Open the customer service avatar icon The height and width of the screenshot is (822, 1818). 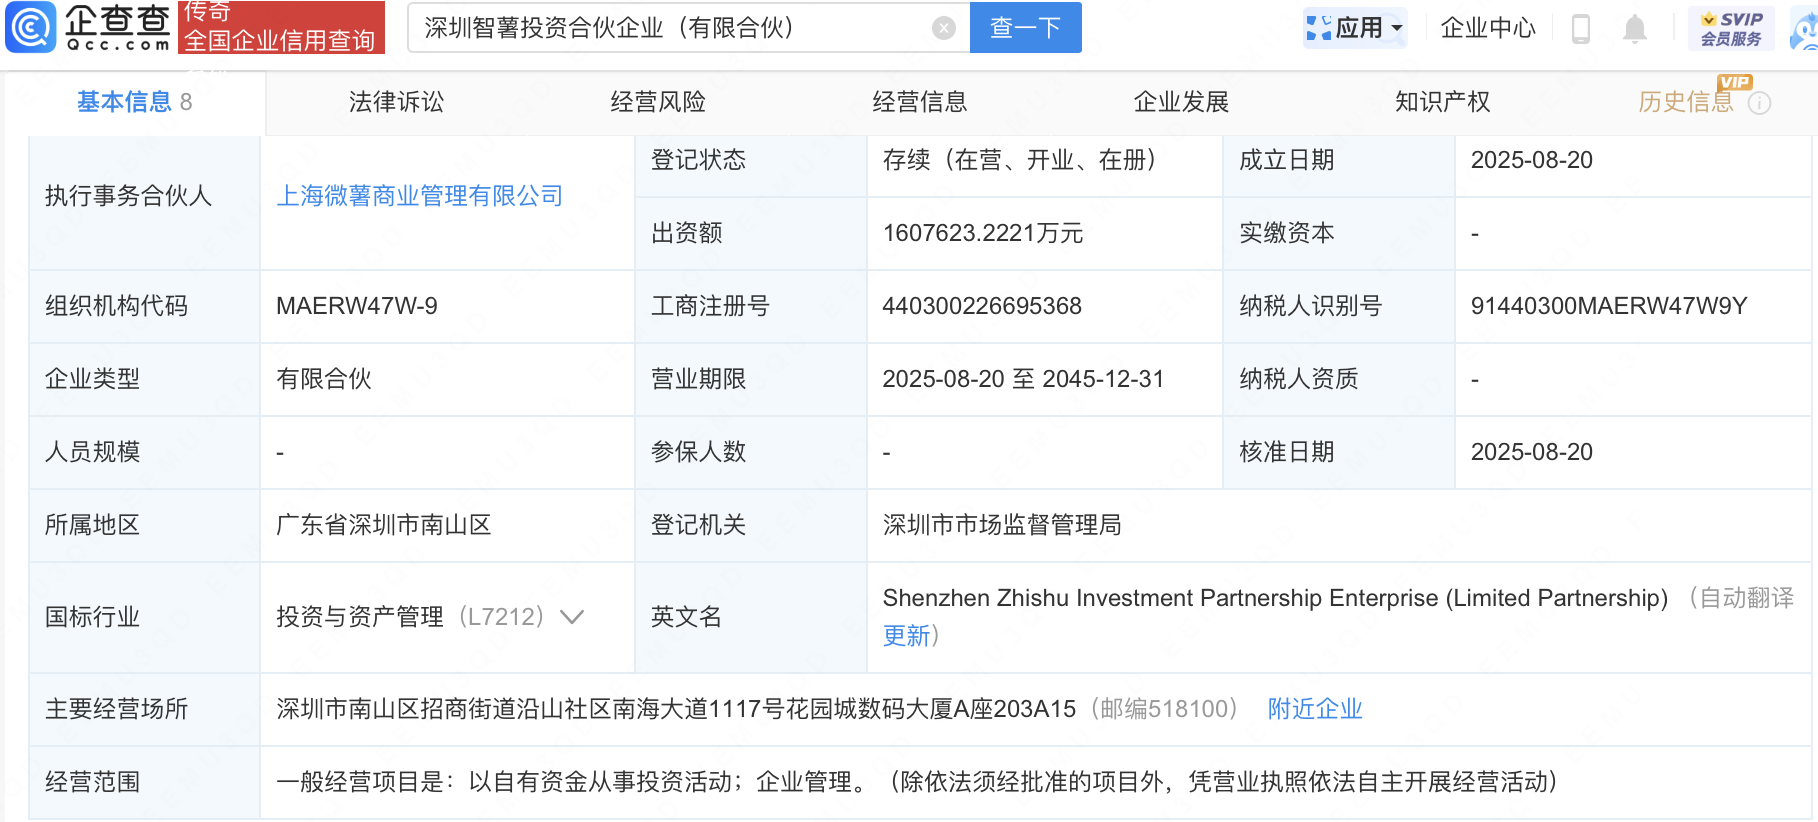tap(1804, 30)
